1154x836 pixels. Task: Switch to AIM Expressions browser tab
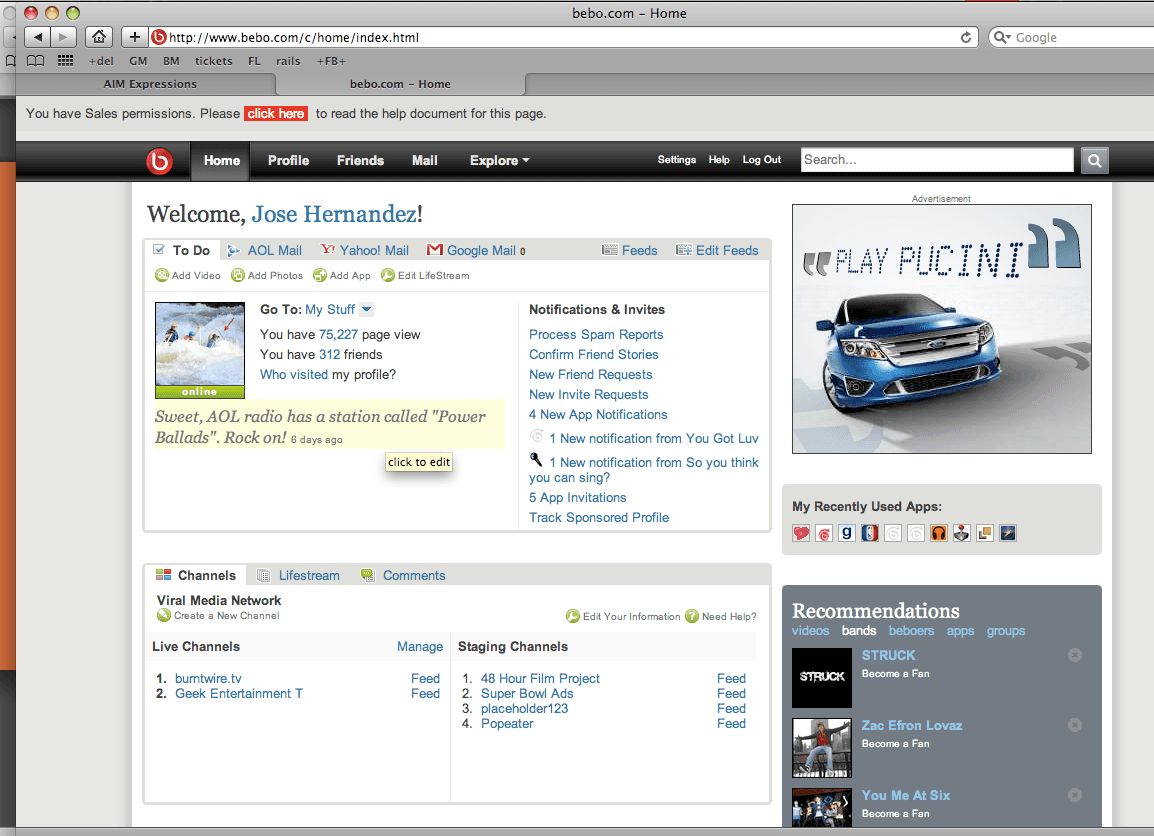[150, 84]
